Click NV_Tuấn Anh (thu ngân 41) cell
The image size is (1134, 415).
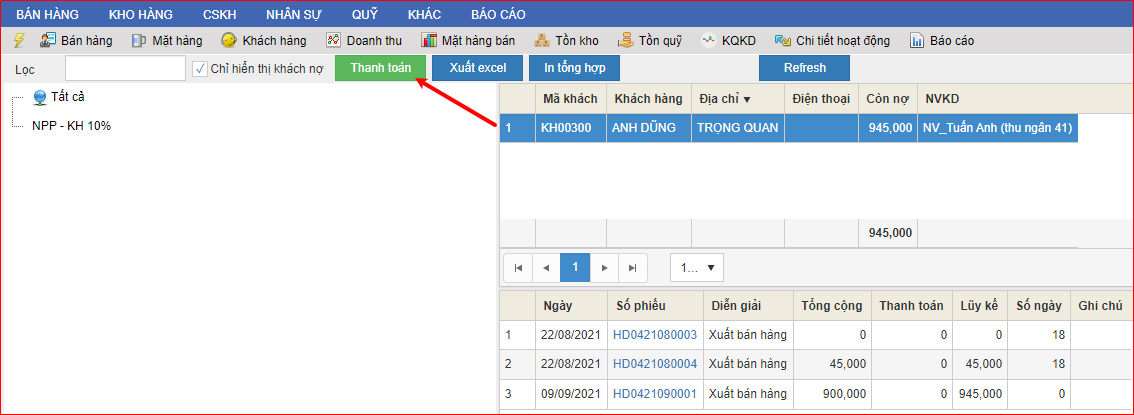pos(997,129)
